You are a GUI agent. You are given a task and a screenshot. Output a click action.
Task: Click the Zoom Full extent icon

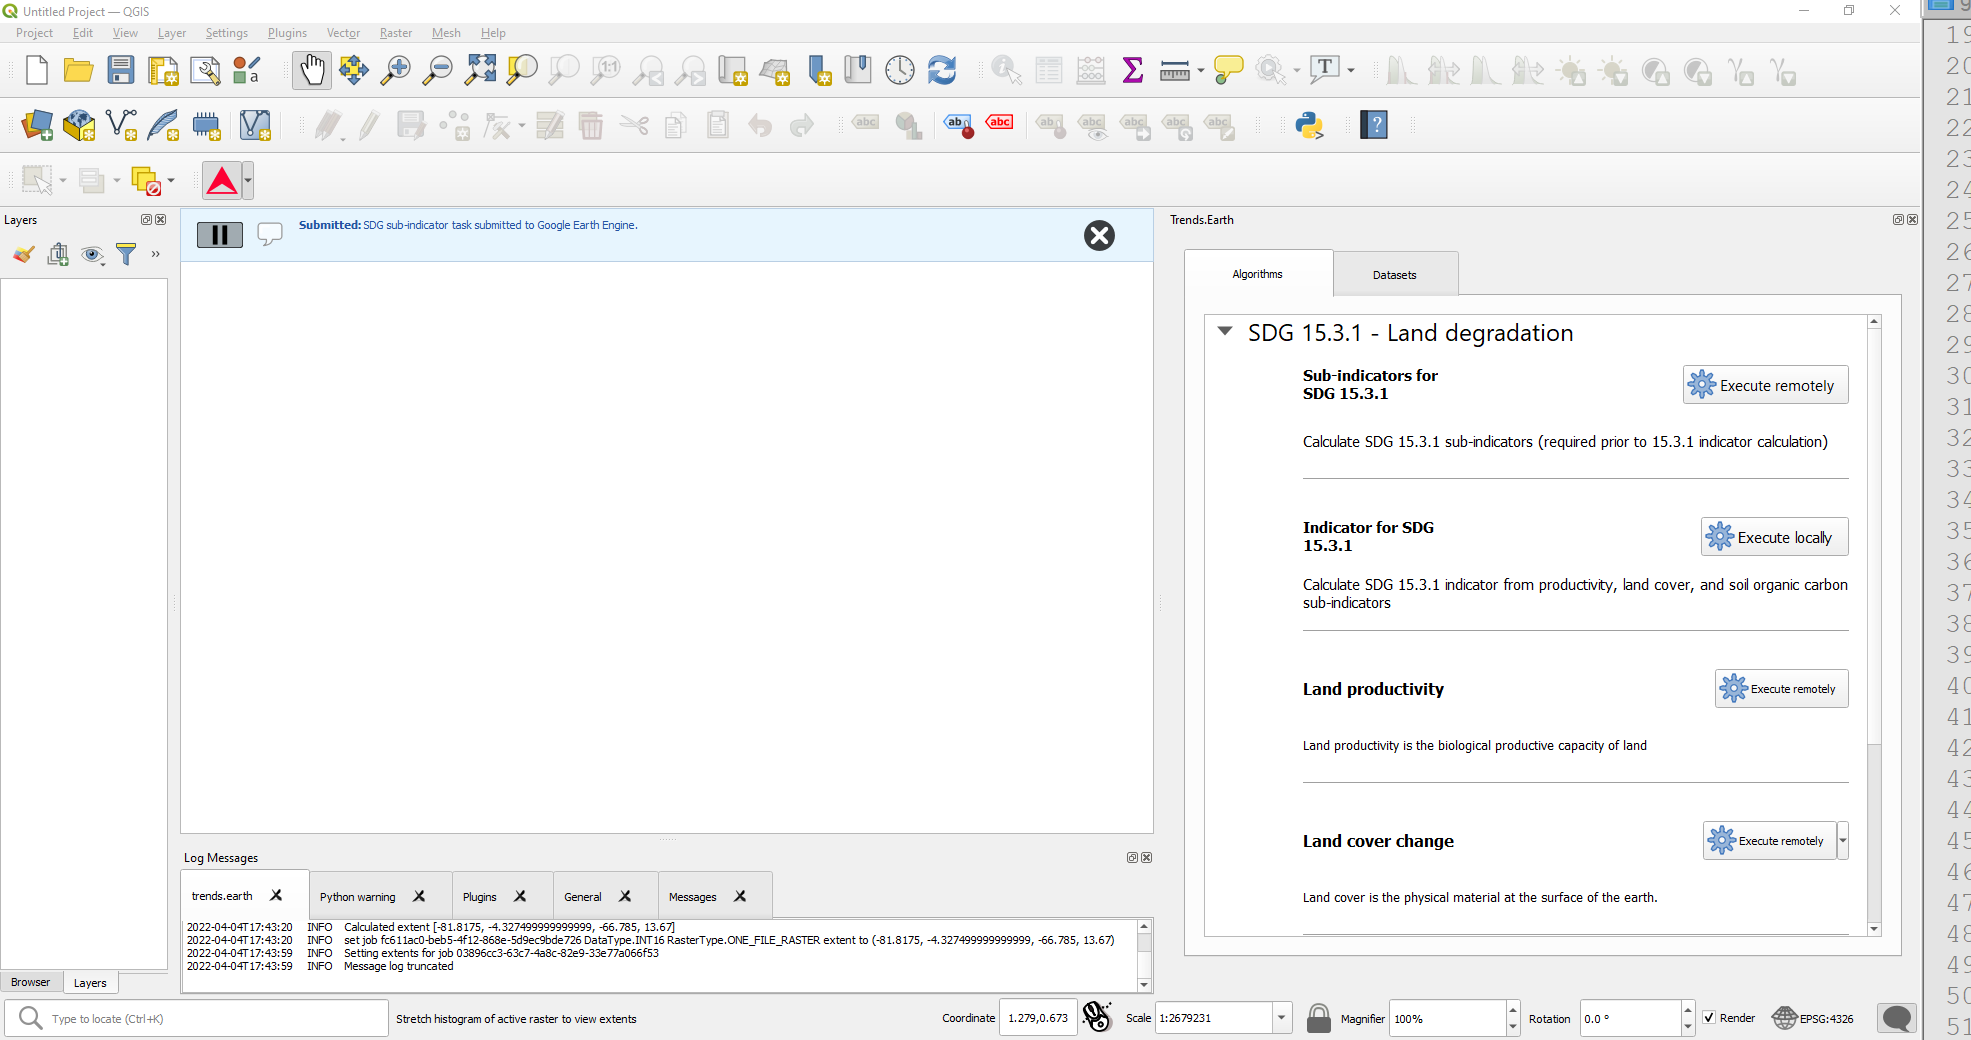click(x=480, y=71)
